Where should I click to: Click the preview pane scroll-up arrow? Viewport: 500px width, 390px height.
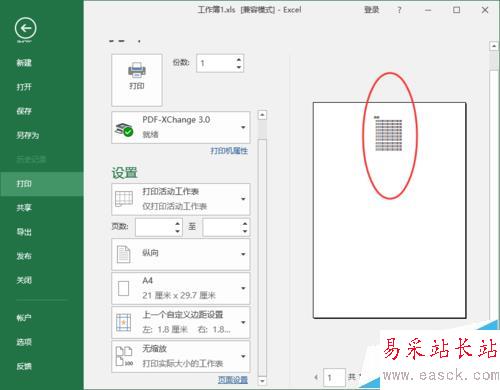pos(494,46)
